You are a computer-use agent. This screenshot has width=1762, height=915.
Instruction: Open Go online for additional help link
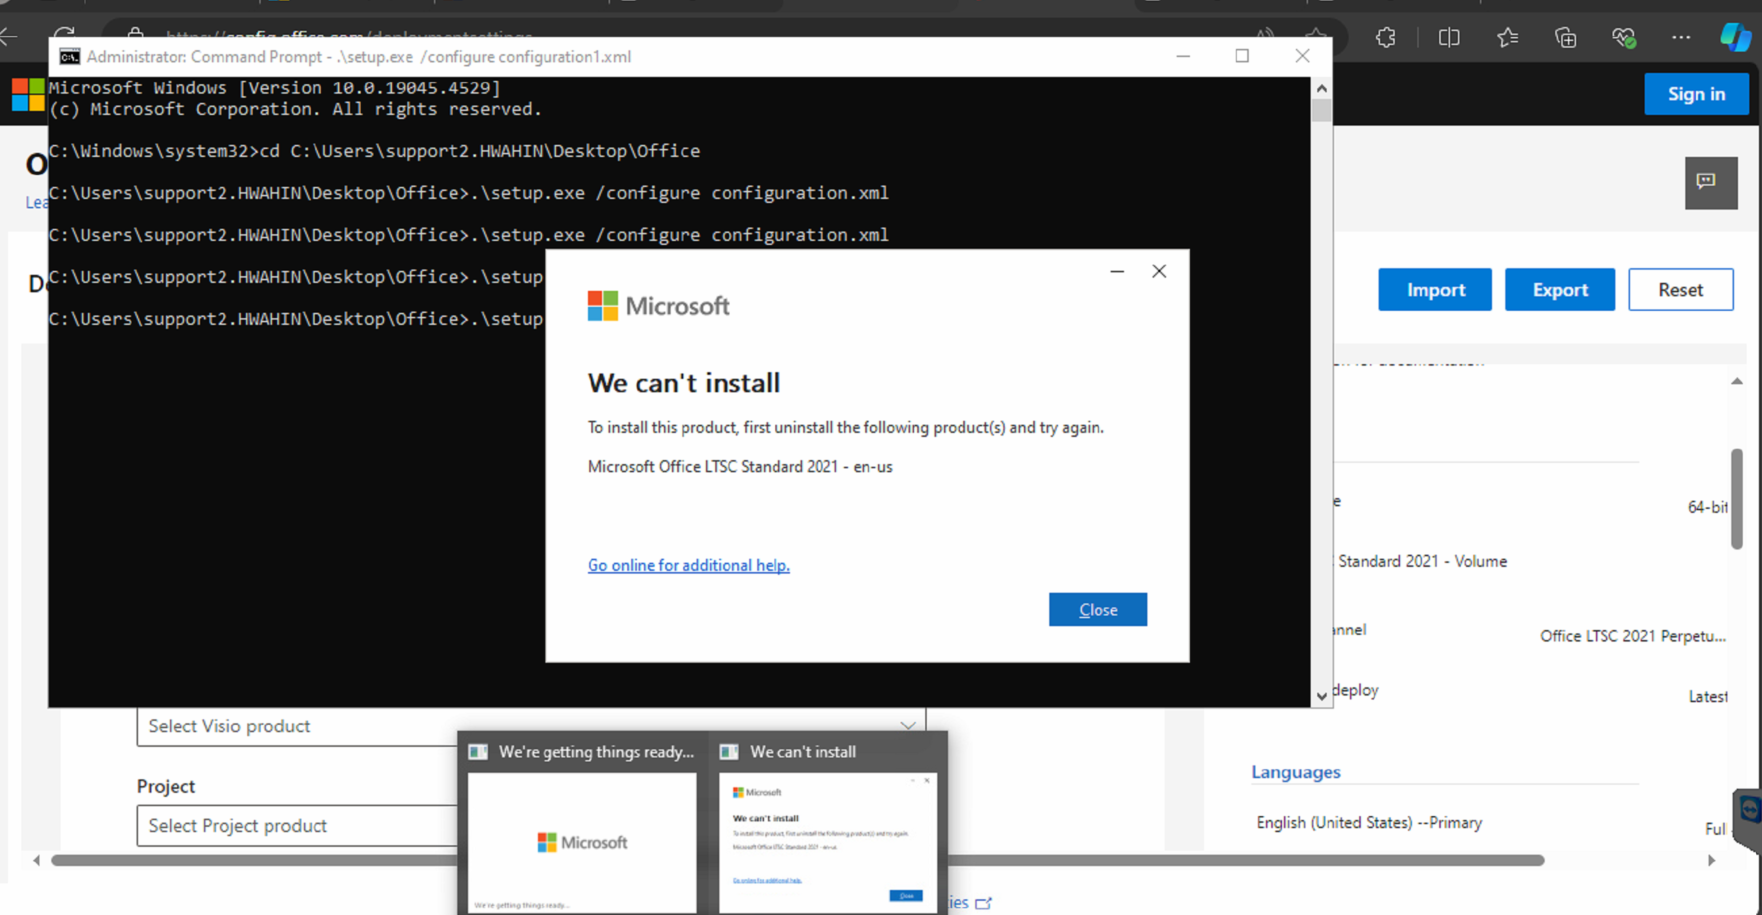[x=688, y=565]
